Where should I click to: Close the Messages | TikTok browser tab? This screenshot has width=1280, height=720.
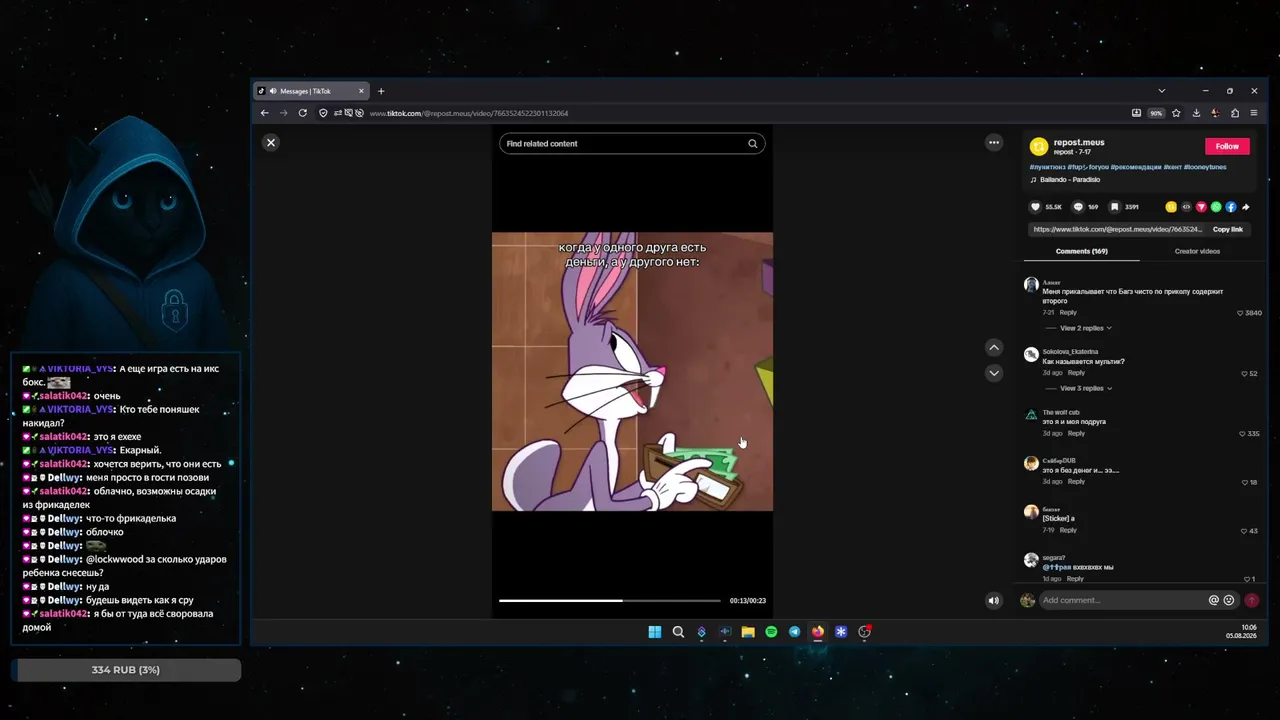coord(361,91)
